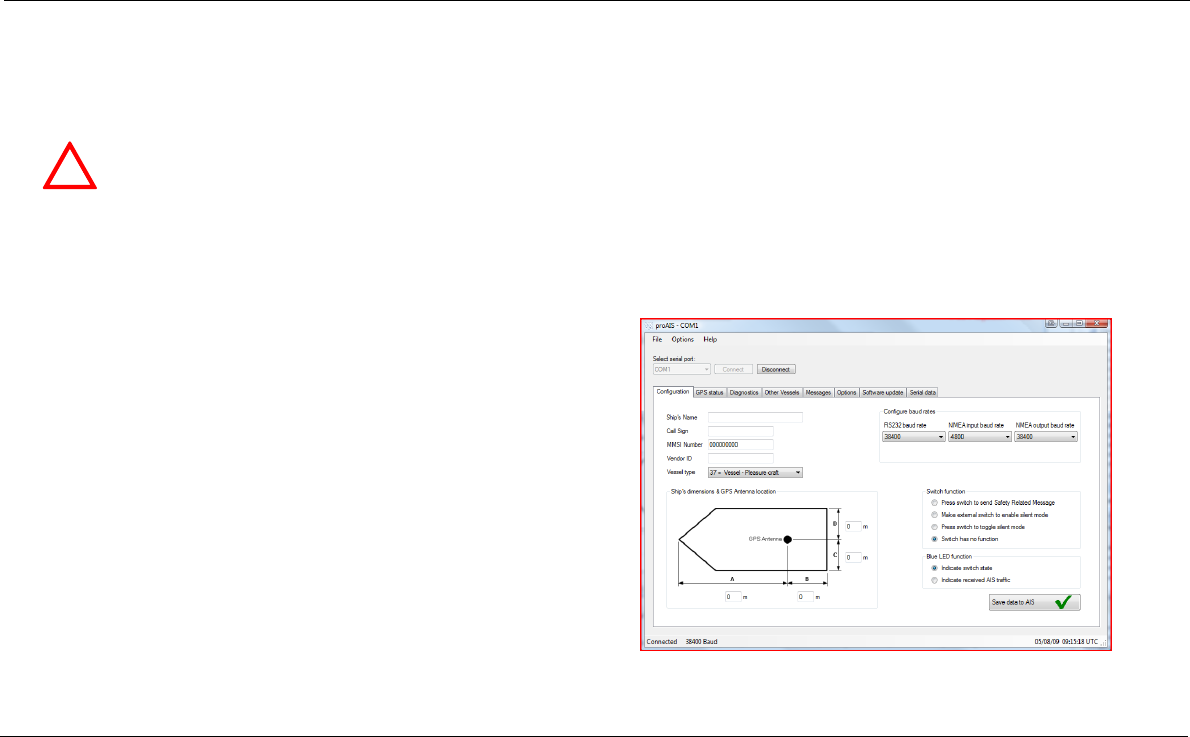Open the Help menu

[710, 339]
